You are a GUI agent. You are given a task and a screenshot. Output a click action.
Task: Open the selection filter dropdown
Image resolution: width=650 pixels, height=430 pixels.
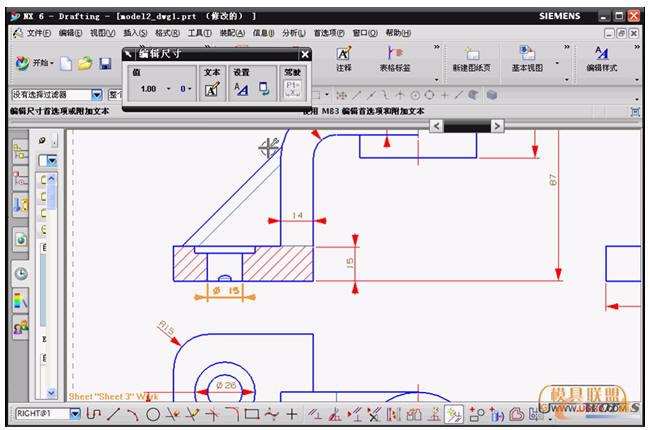coord(98,95)
